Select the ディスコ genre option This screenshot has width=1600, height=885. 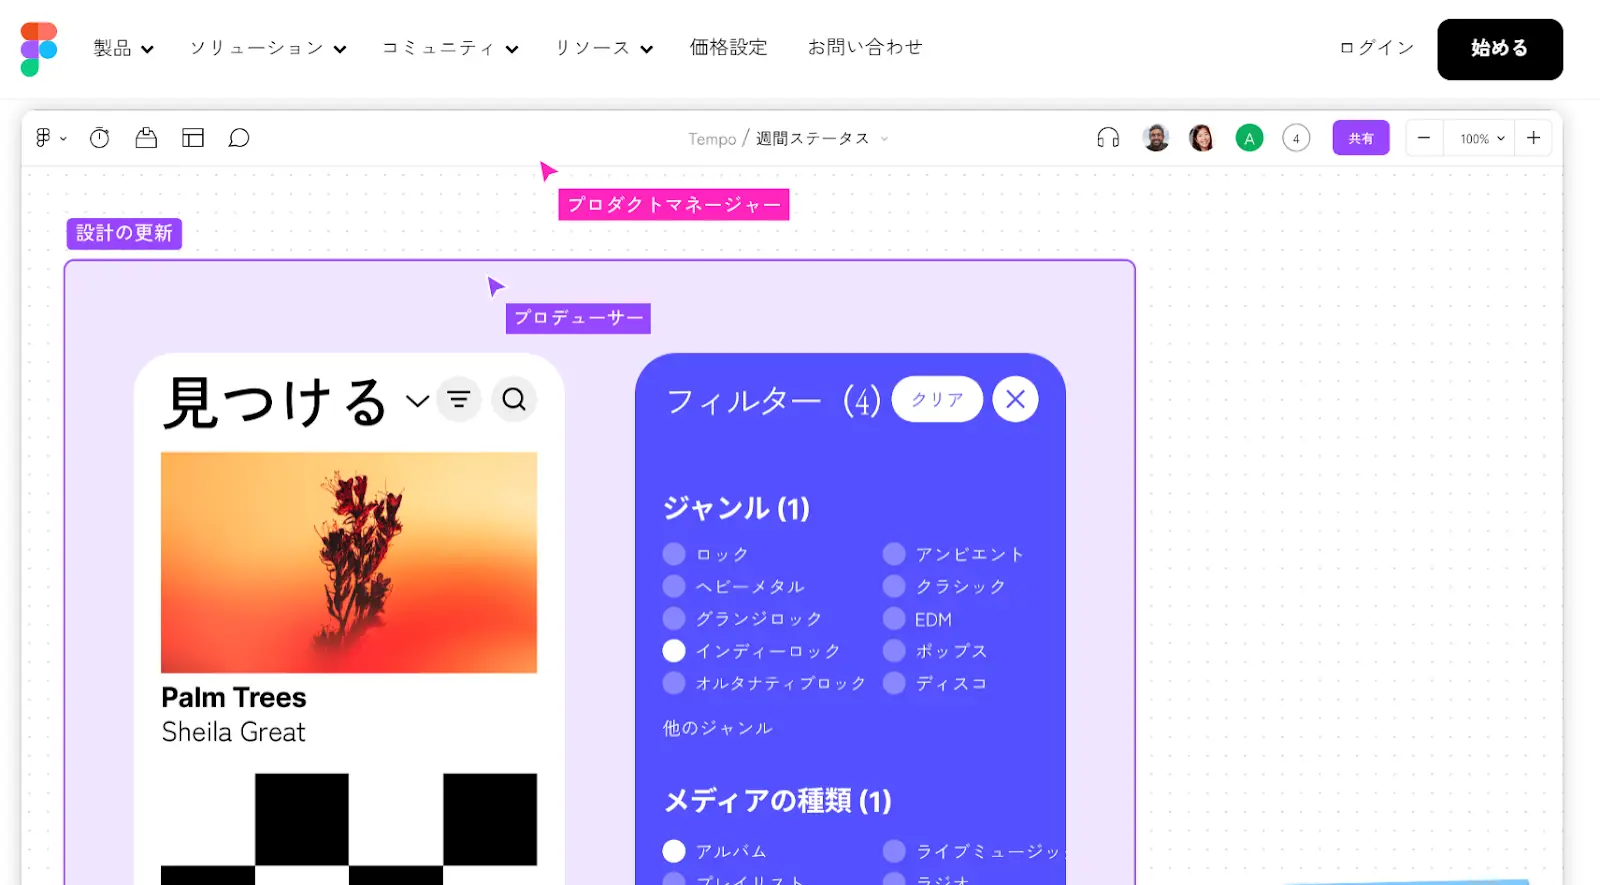(894, 683)
